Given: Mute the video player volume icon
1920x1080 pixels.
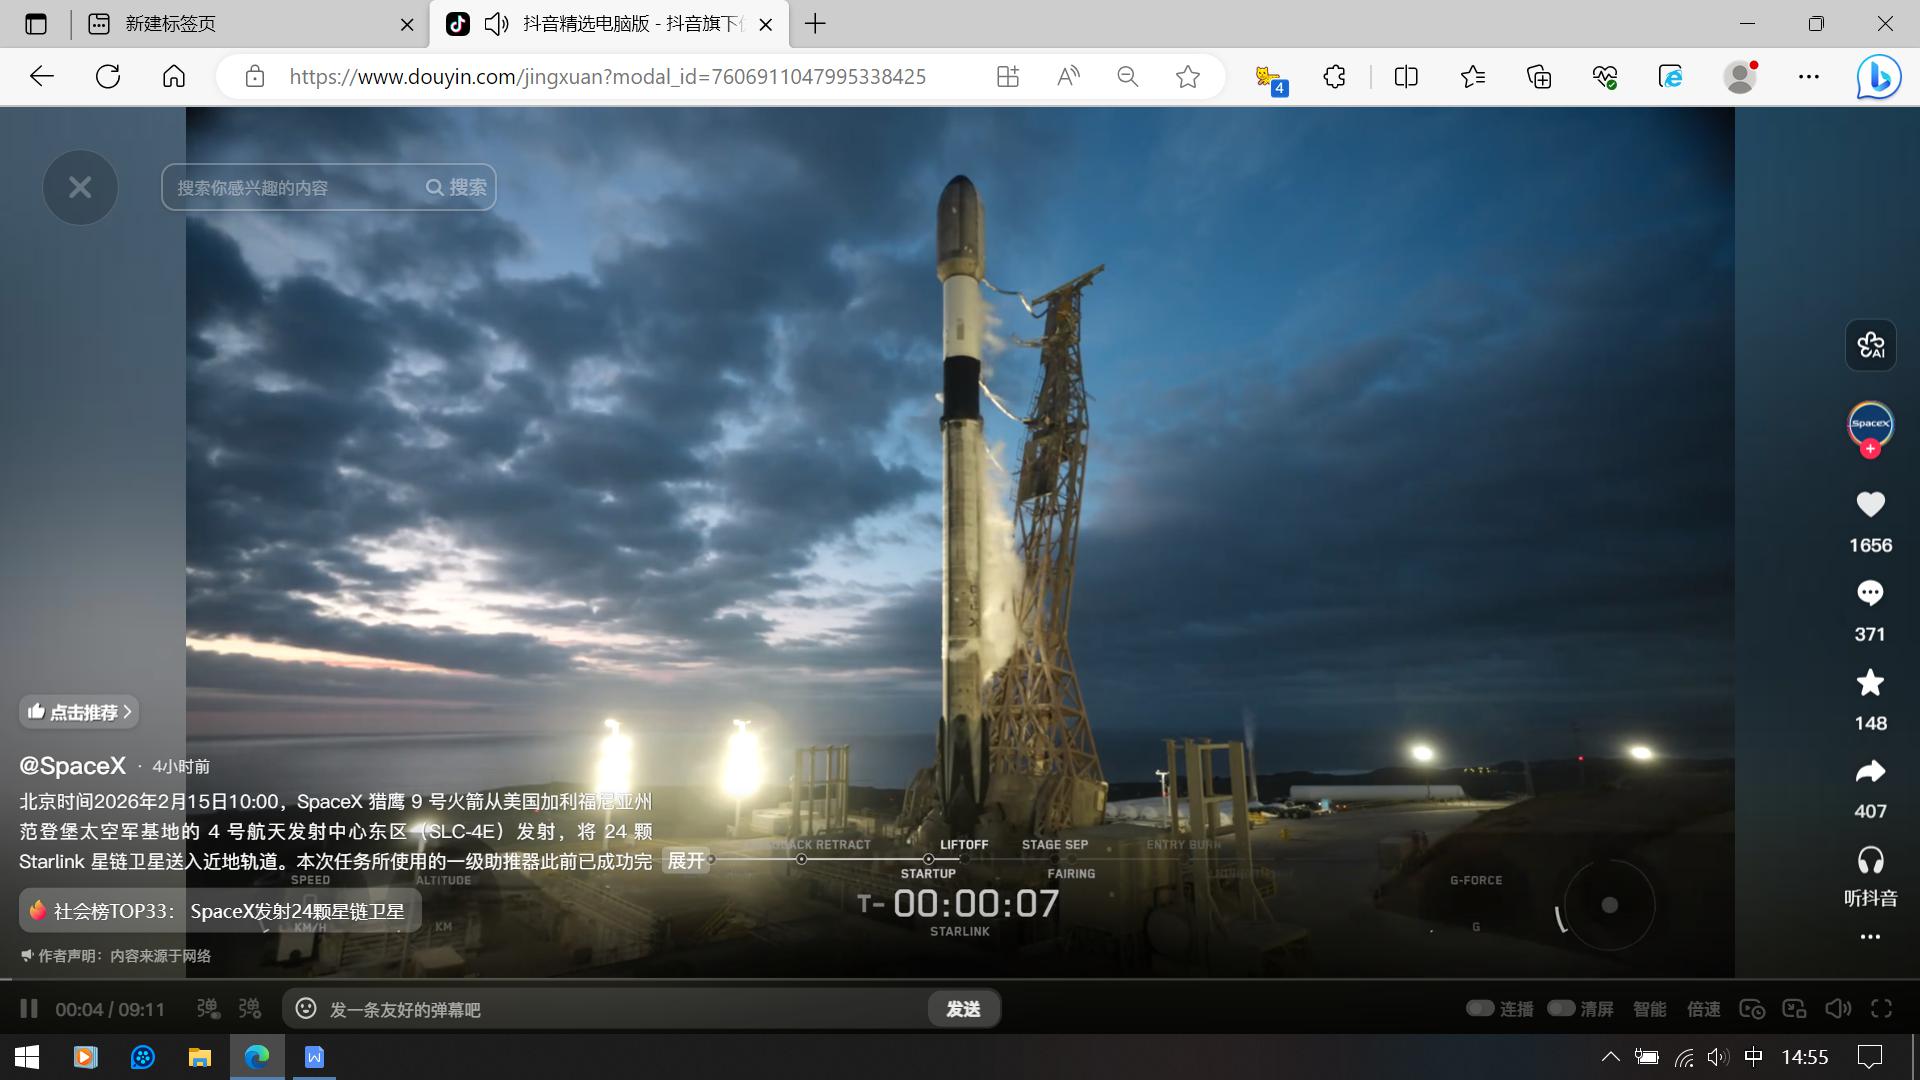Looking at the screenshot, I should [x=1837, y=1009].
